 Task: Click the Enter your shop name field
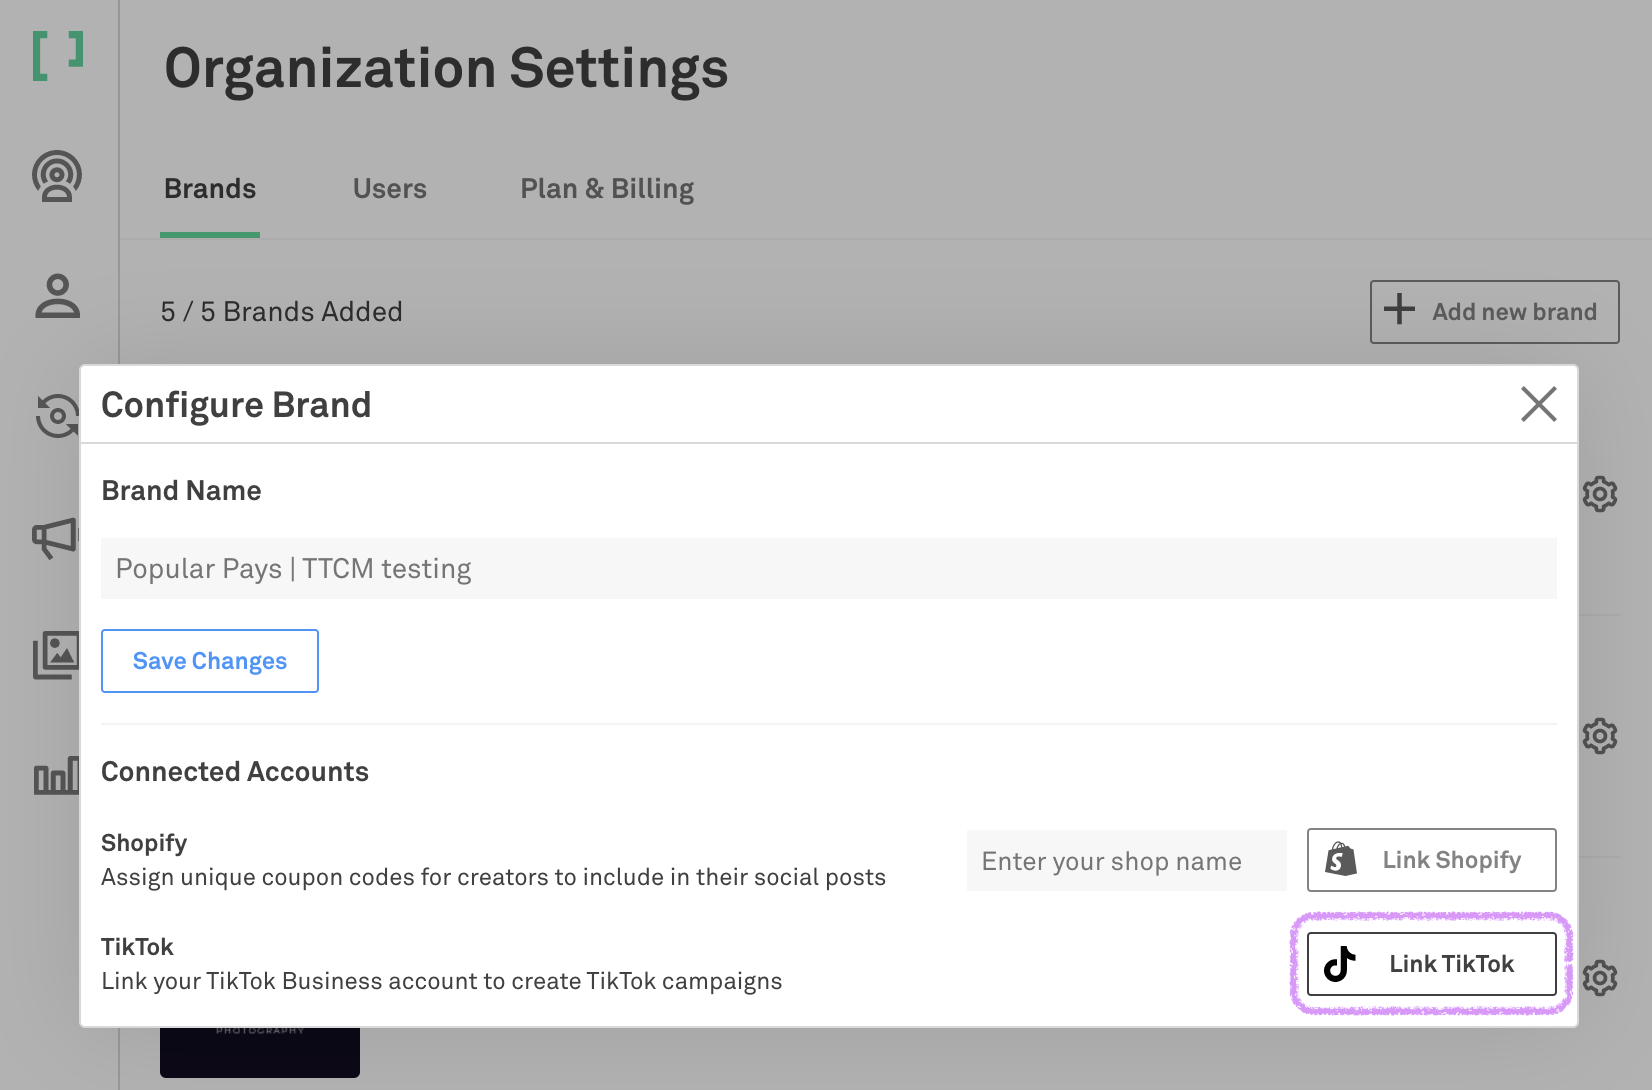(1126, 861)
